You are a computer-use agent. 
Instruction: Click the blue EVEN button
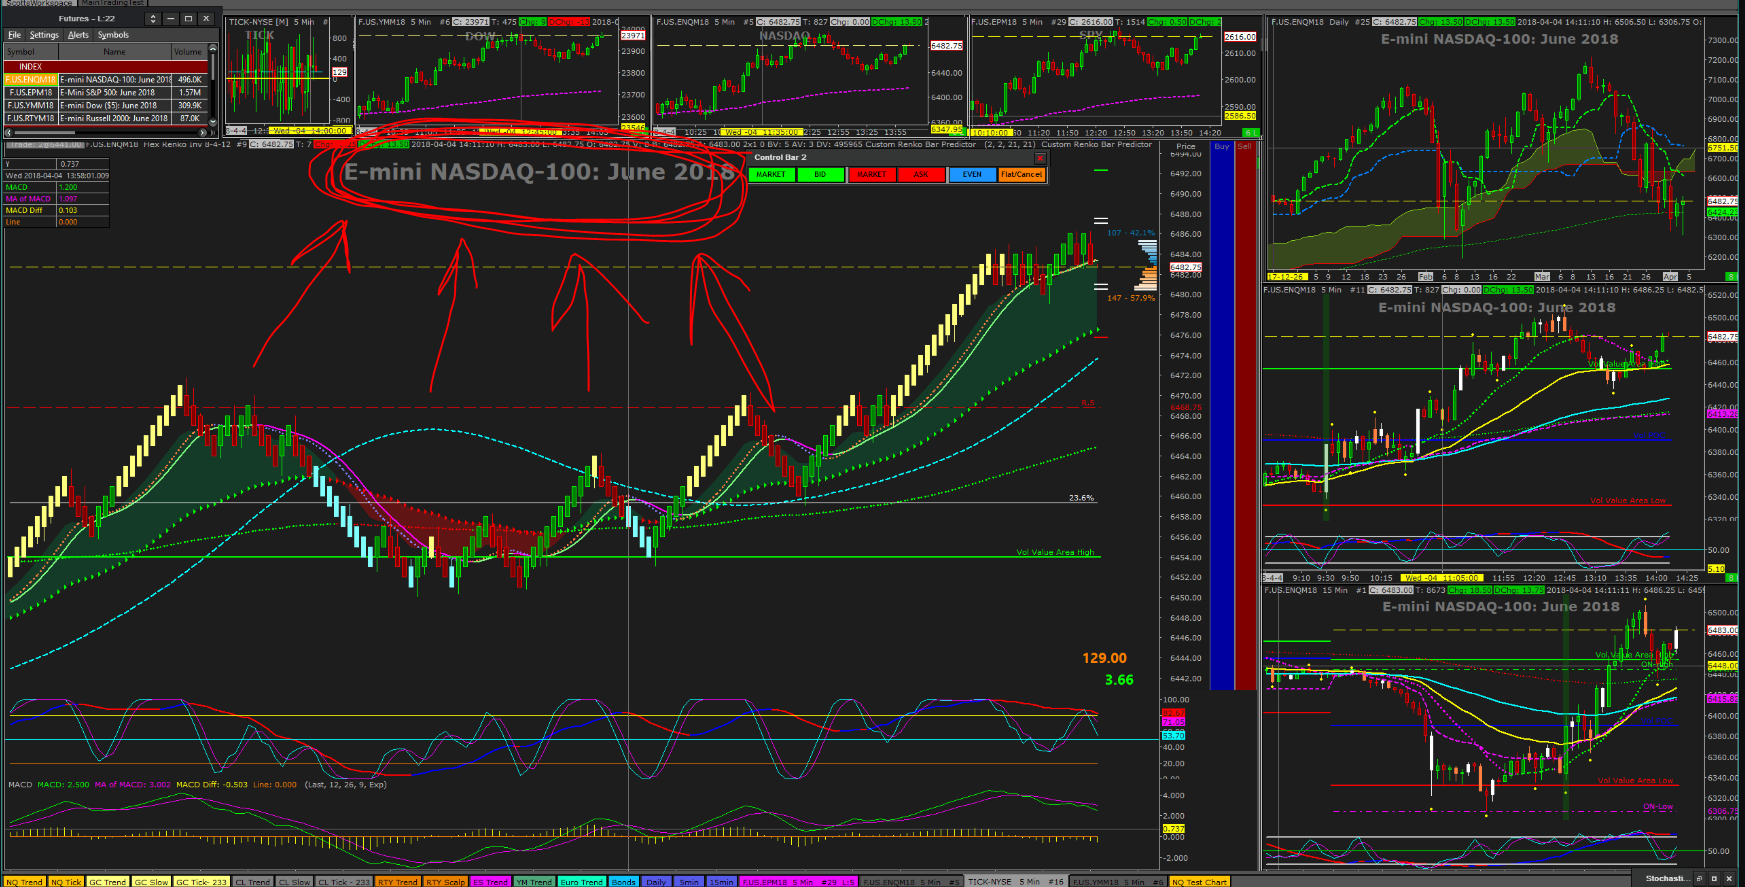[x=972, y=174]
